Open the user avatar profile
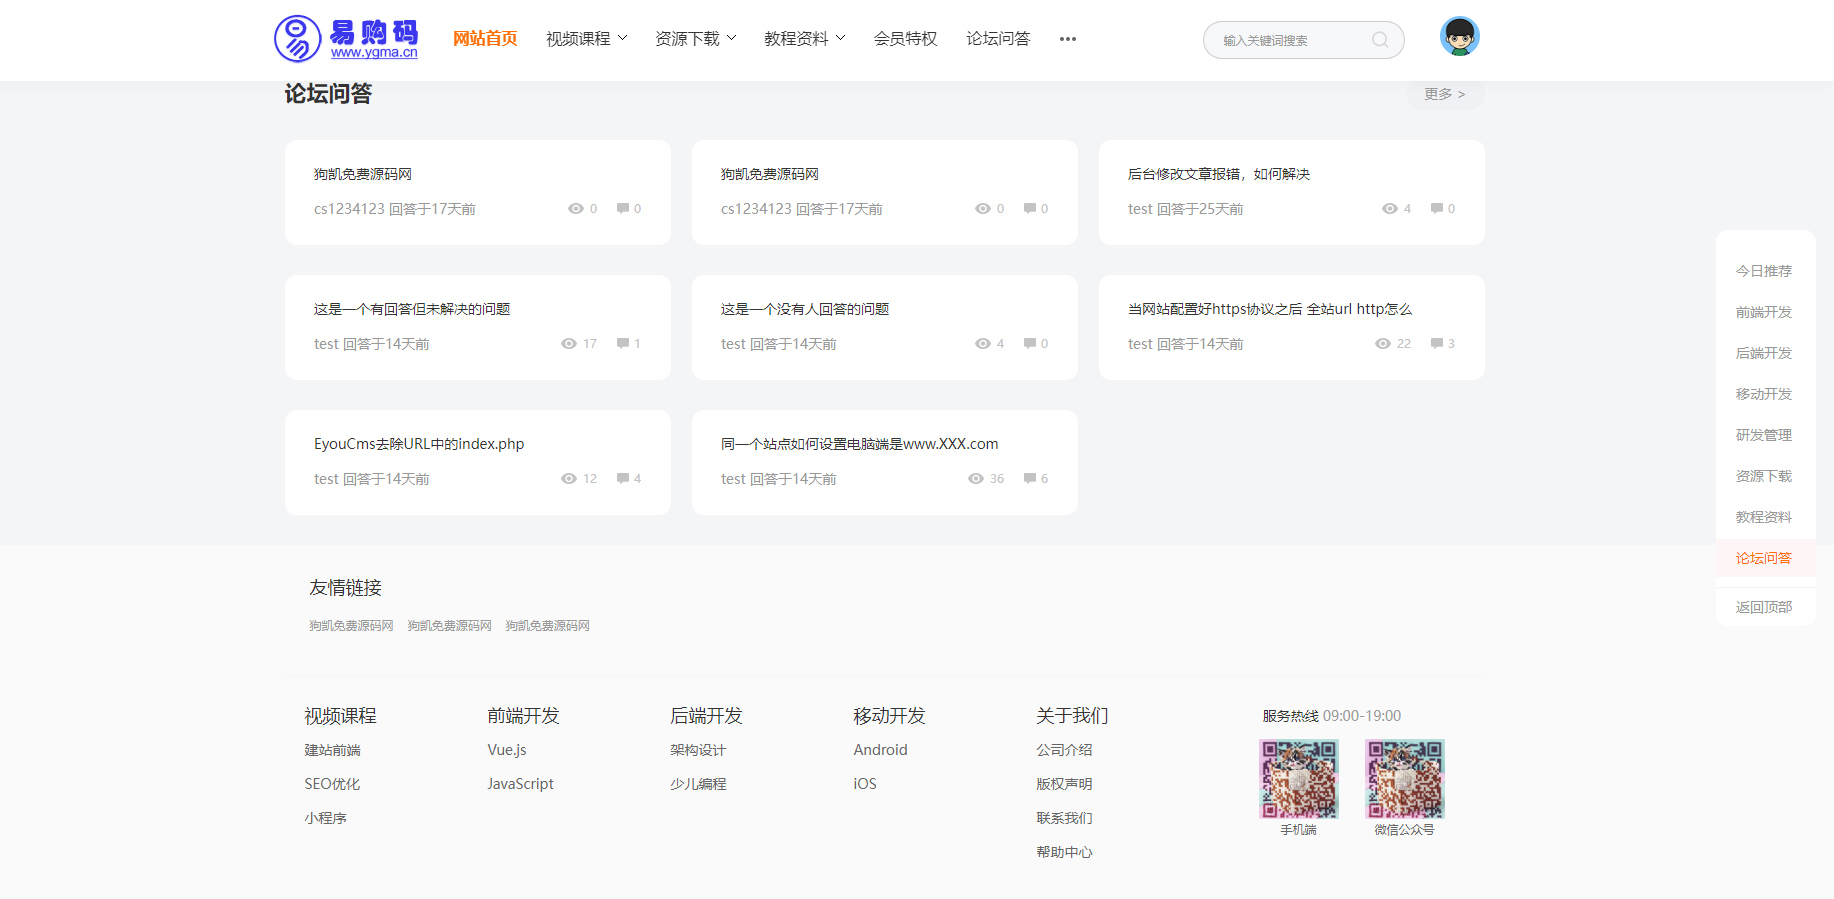This screenshot has width=1834, height=899. (x=1459, y=37)
